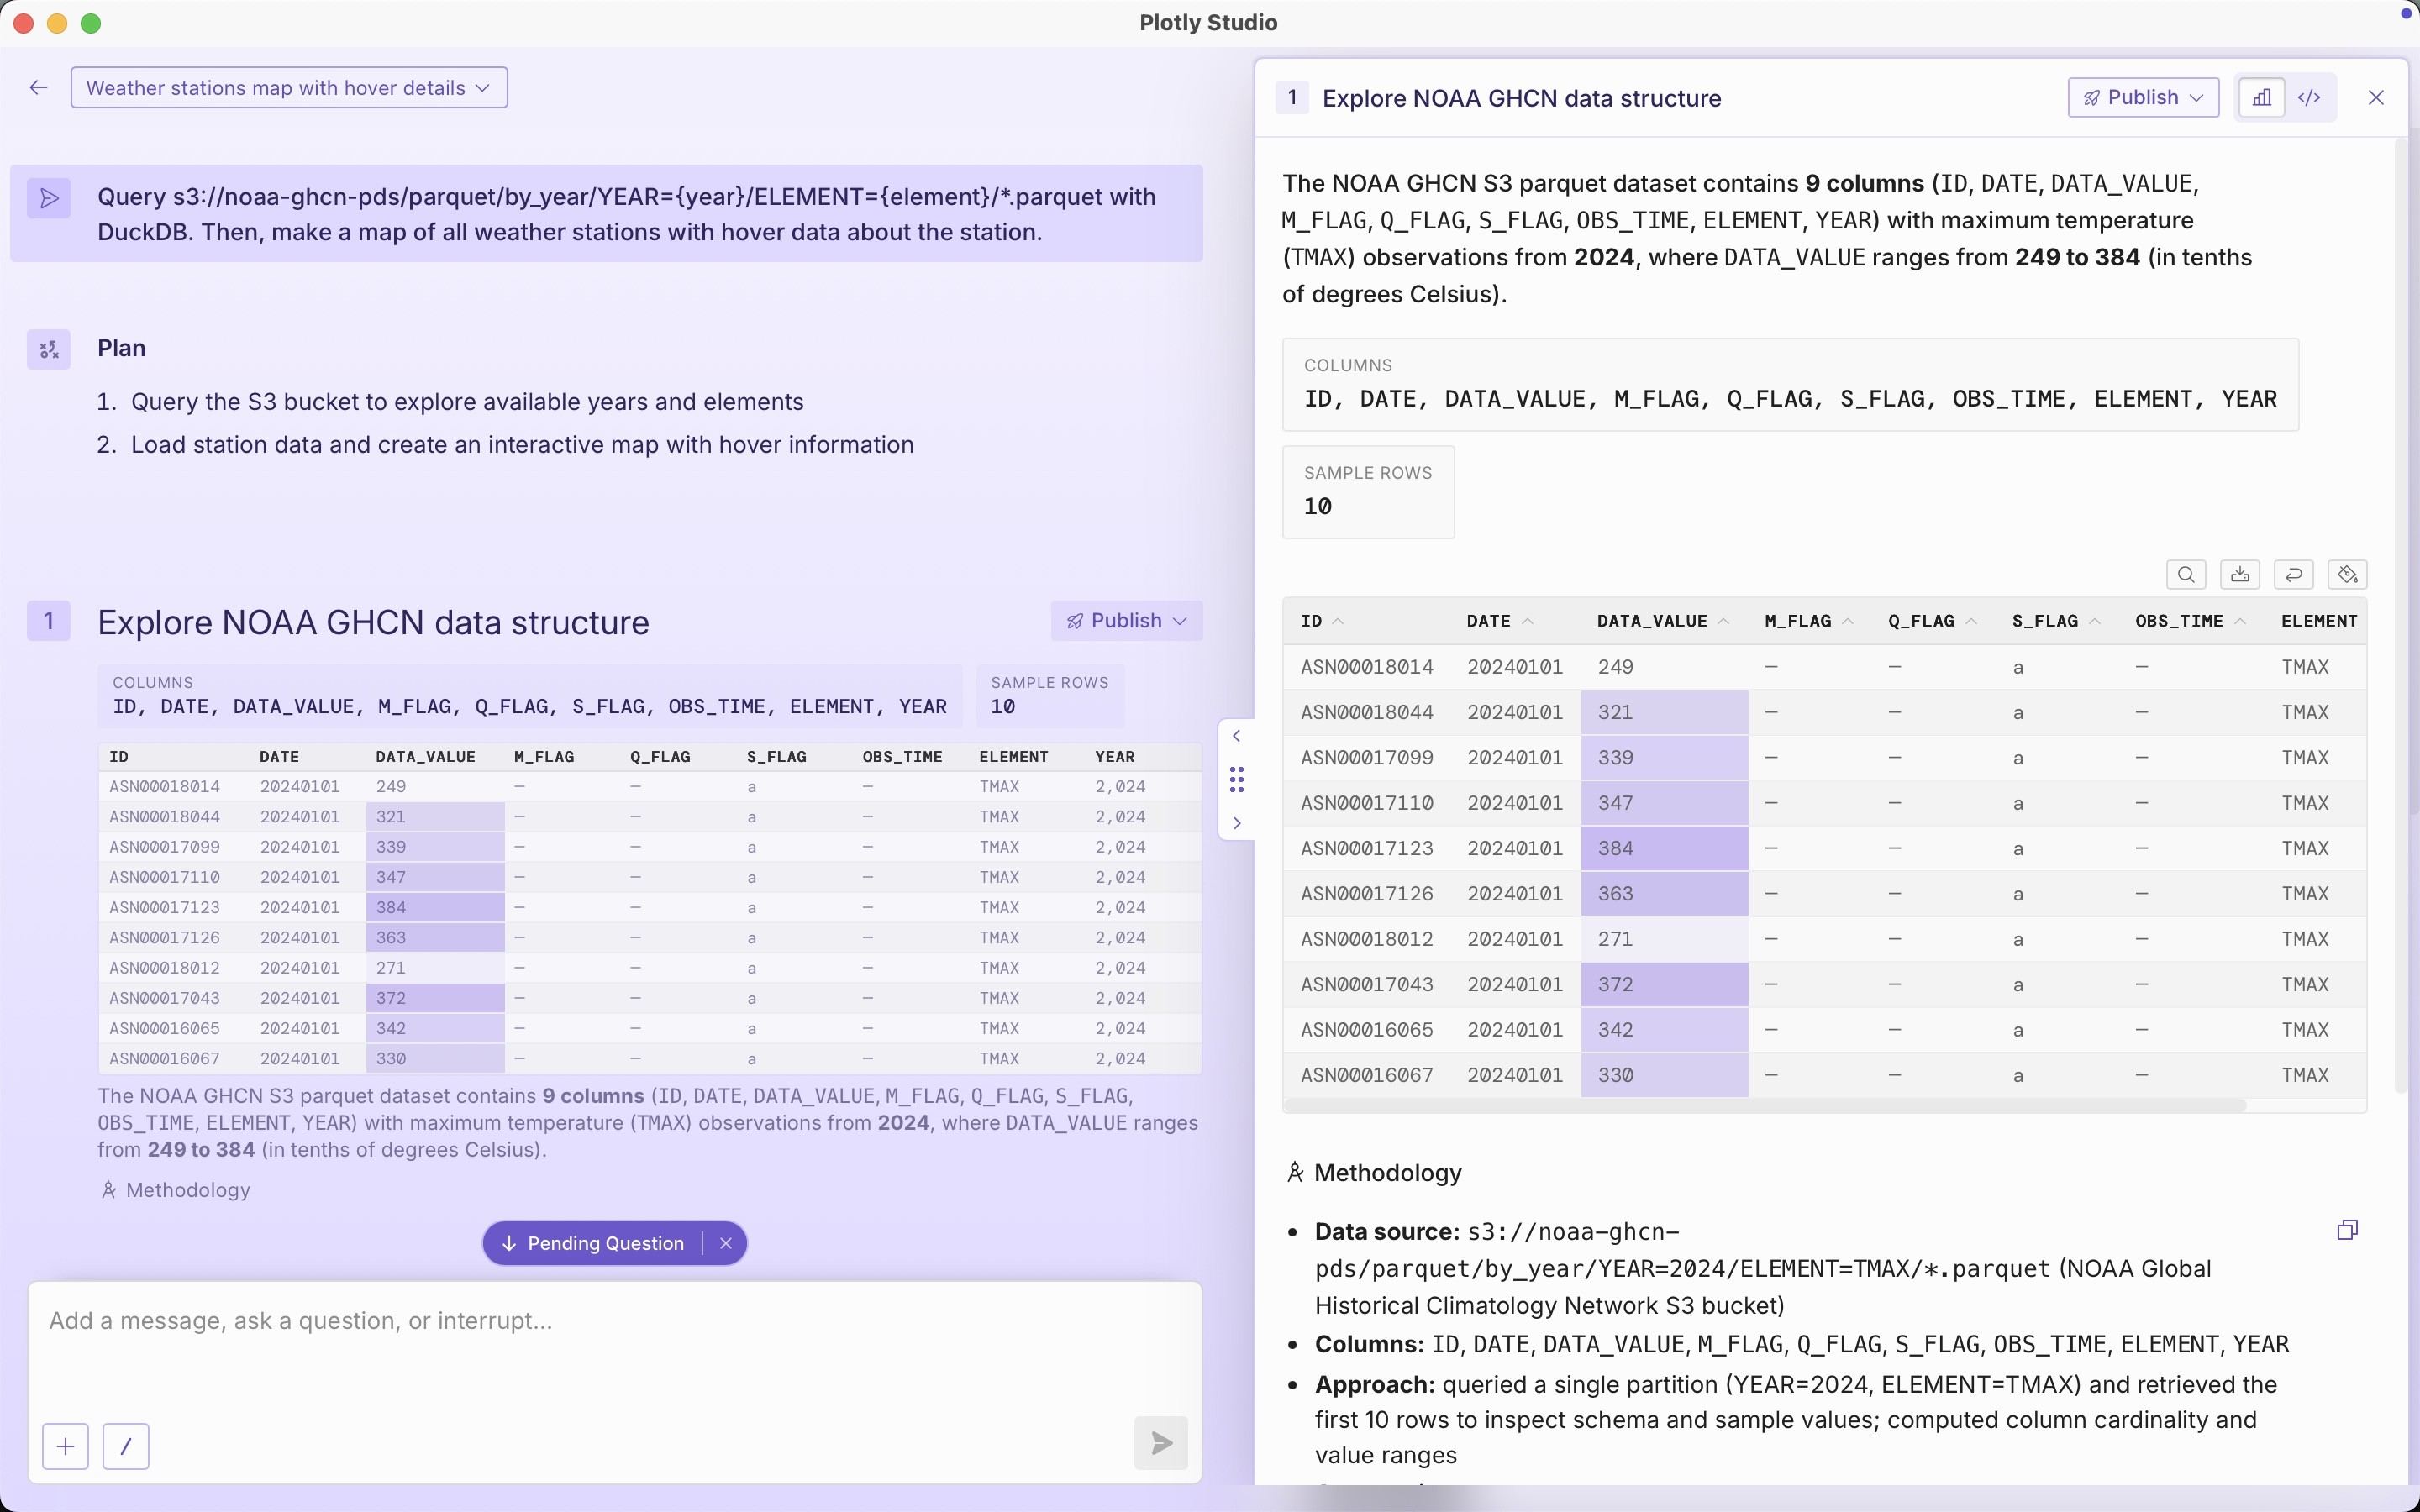Open Publish dropdown in the right panel header
The image size is (2420, 1512).
click(x=2143, y=97)
